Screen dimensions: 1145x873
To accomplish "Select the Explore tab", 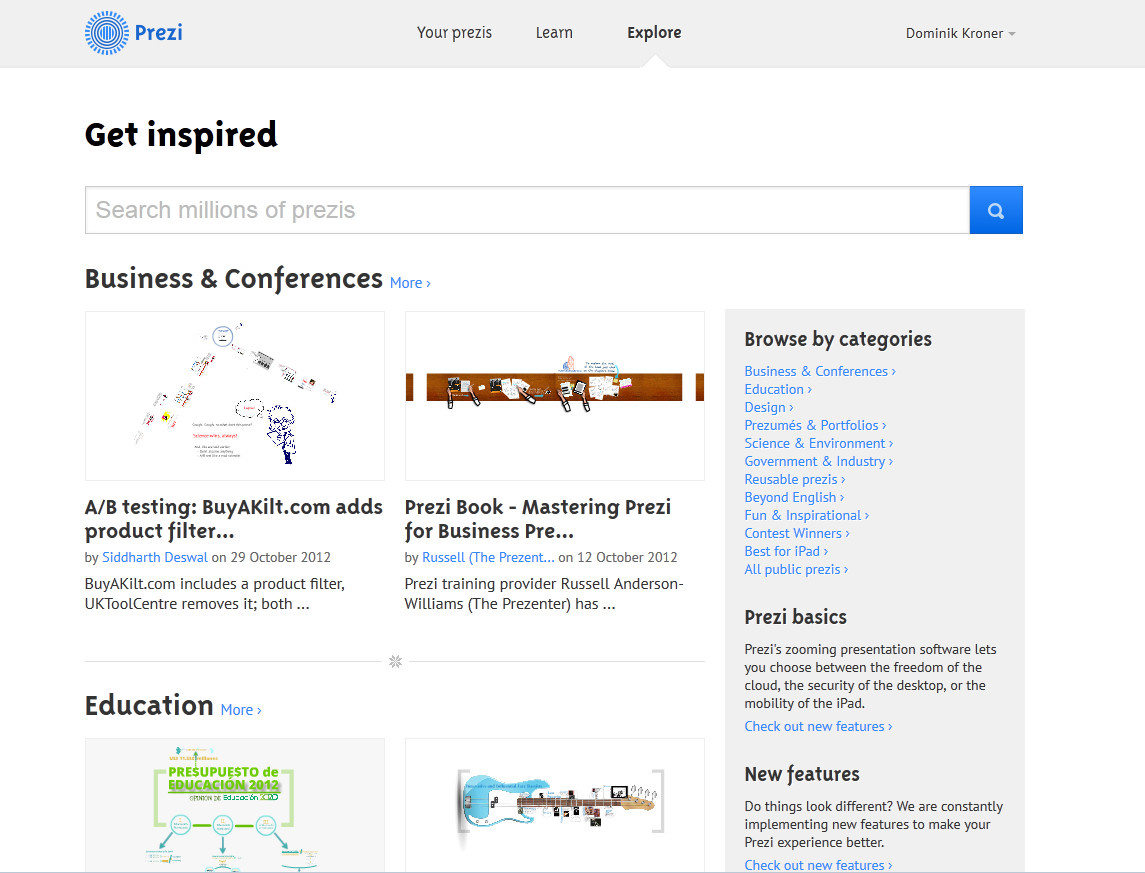I will click(x=654, y=33).
